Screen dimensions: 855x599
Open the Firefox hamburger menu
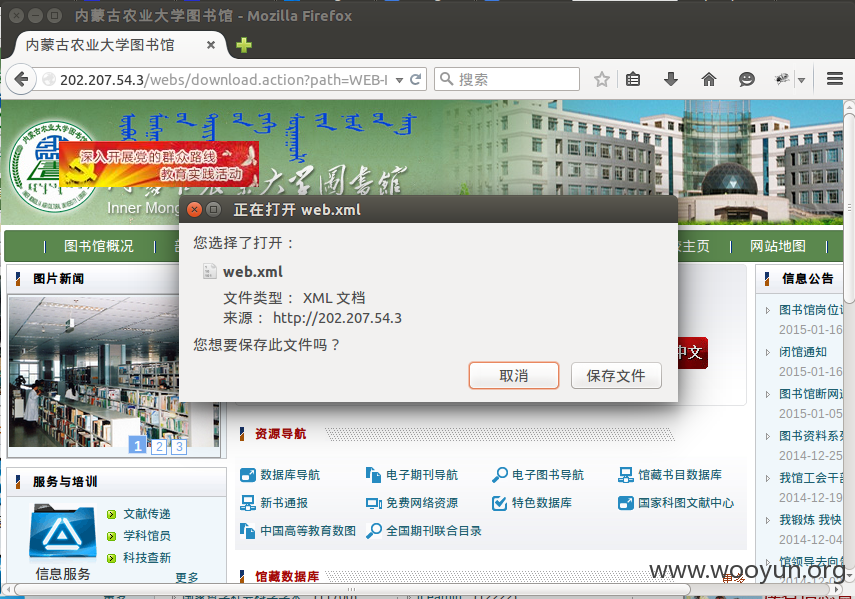pyautogui.click(x=835, y=80)
